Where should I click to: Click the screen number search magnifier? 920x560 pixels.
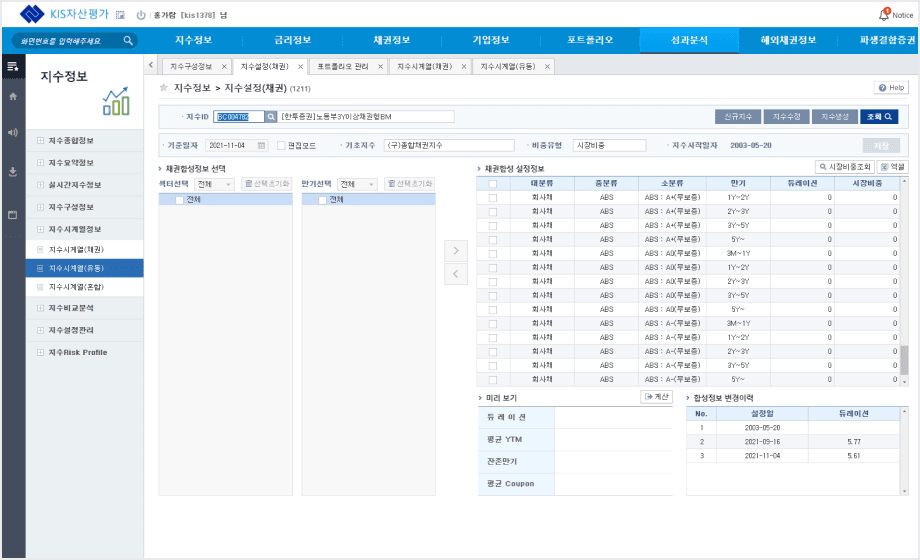(x=128, y=41)
